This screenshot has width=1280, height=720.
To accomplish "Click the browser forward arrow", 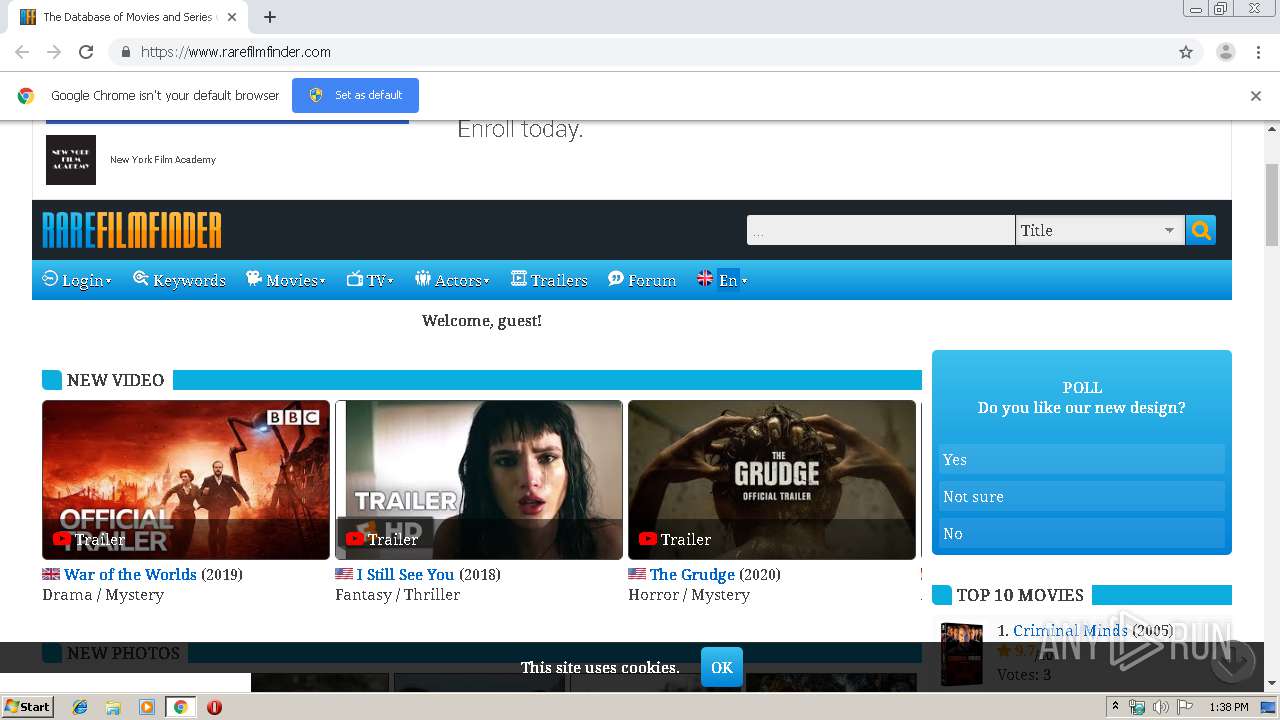I will click(x=54, y=52).
